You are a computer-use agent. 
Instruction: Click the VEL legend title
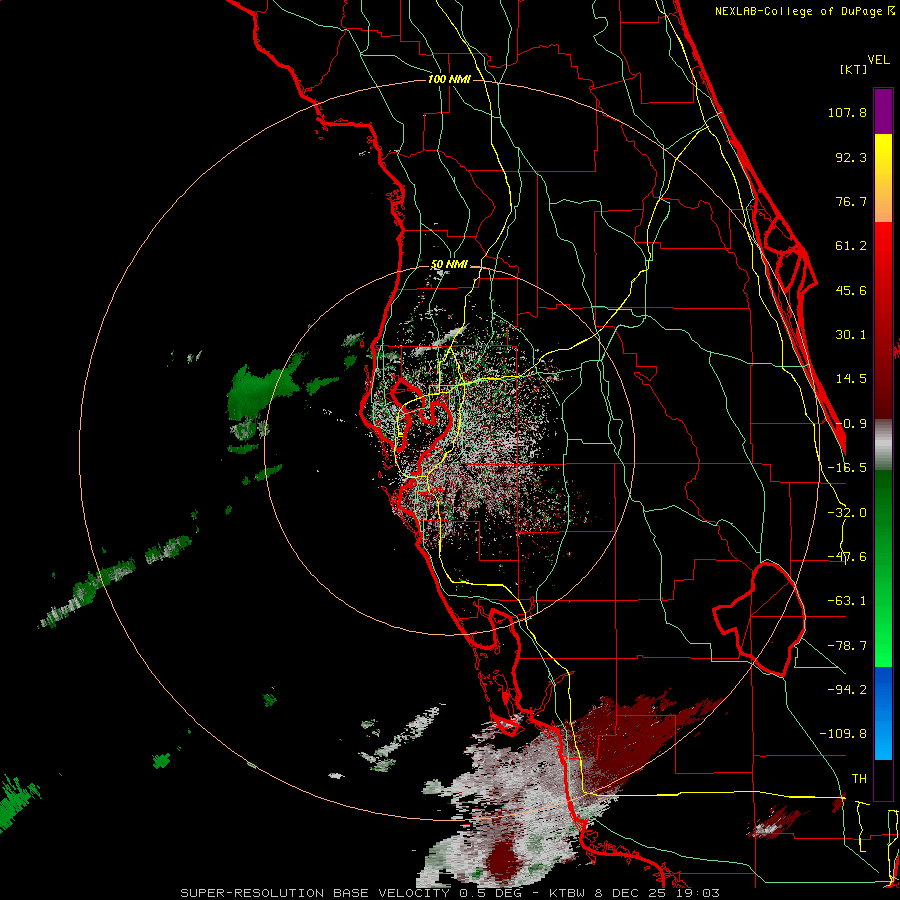(x=878, y=60)
